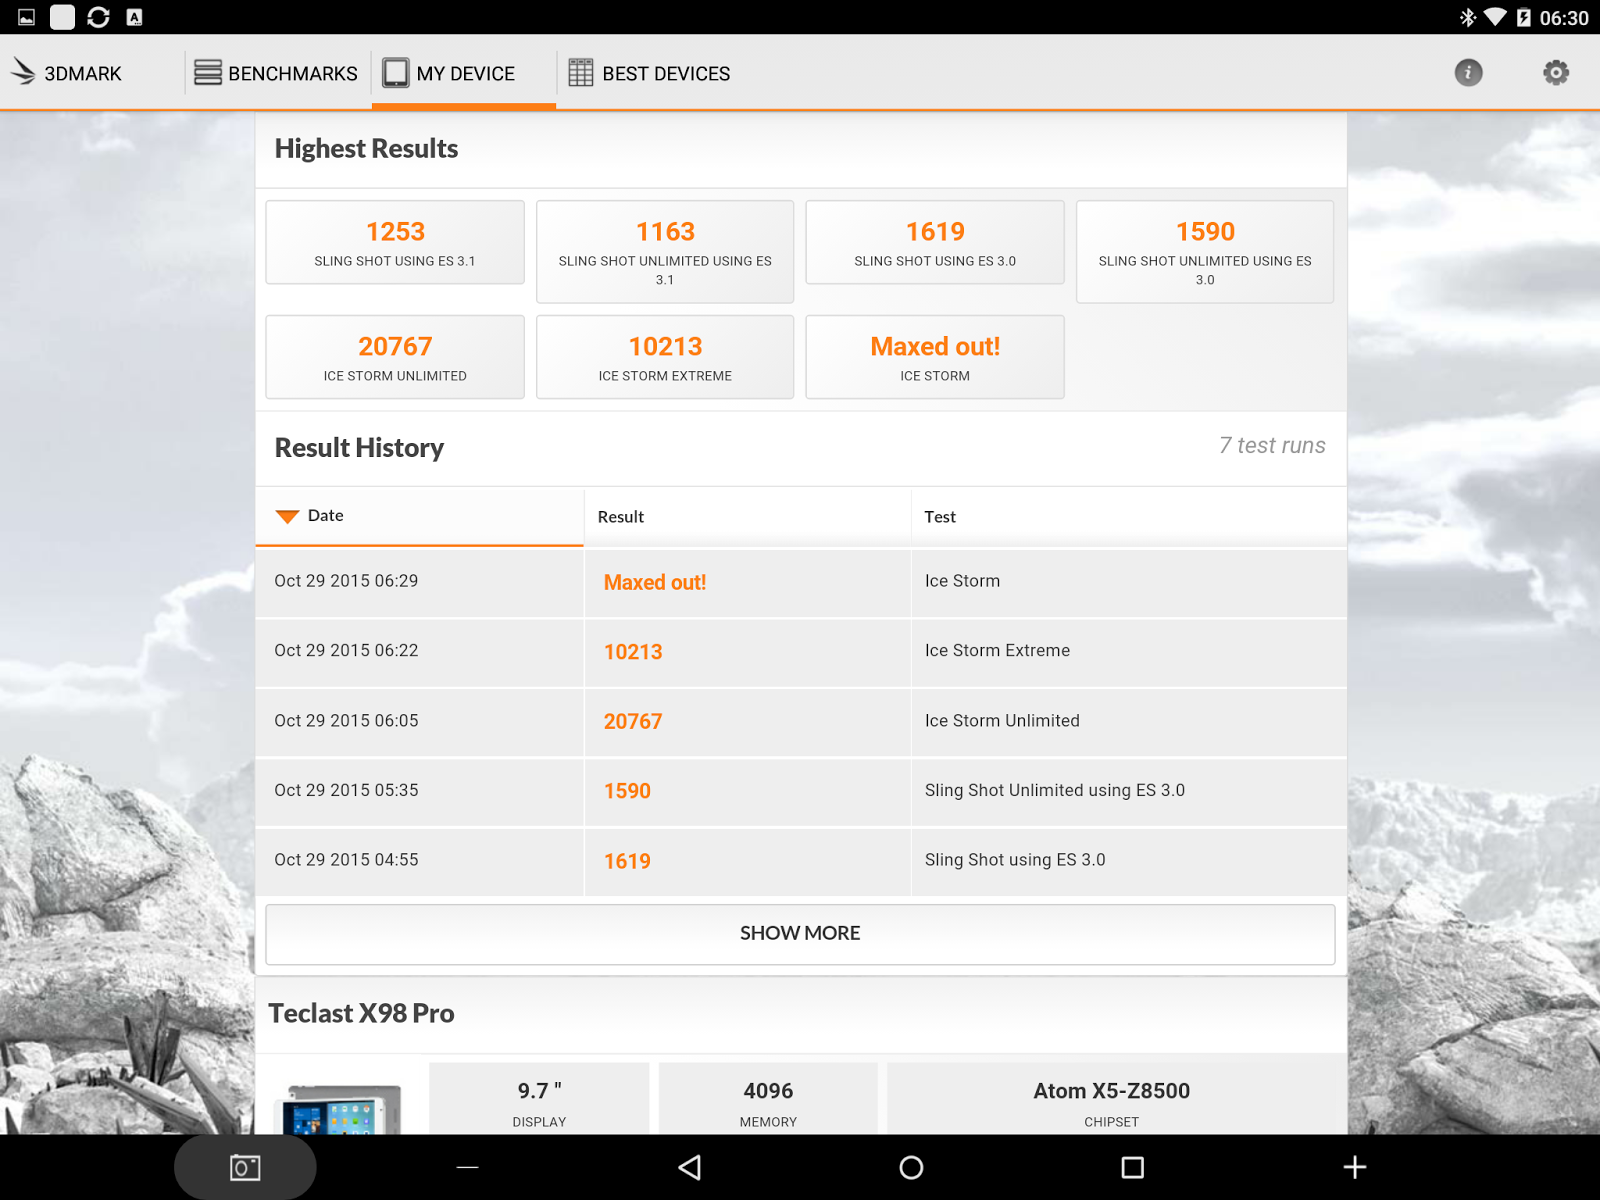Tap the volume down minus icon
Image resolution: width=1600 pixels, height=1200 pixels.
click(x=467, y=1167)
